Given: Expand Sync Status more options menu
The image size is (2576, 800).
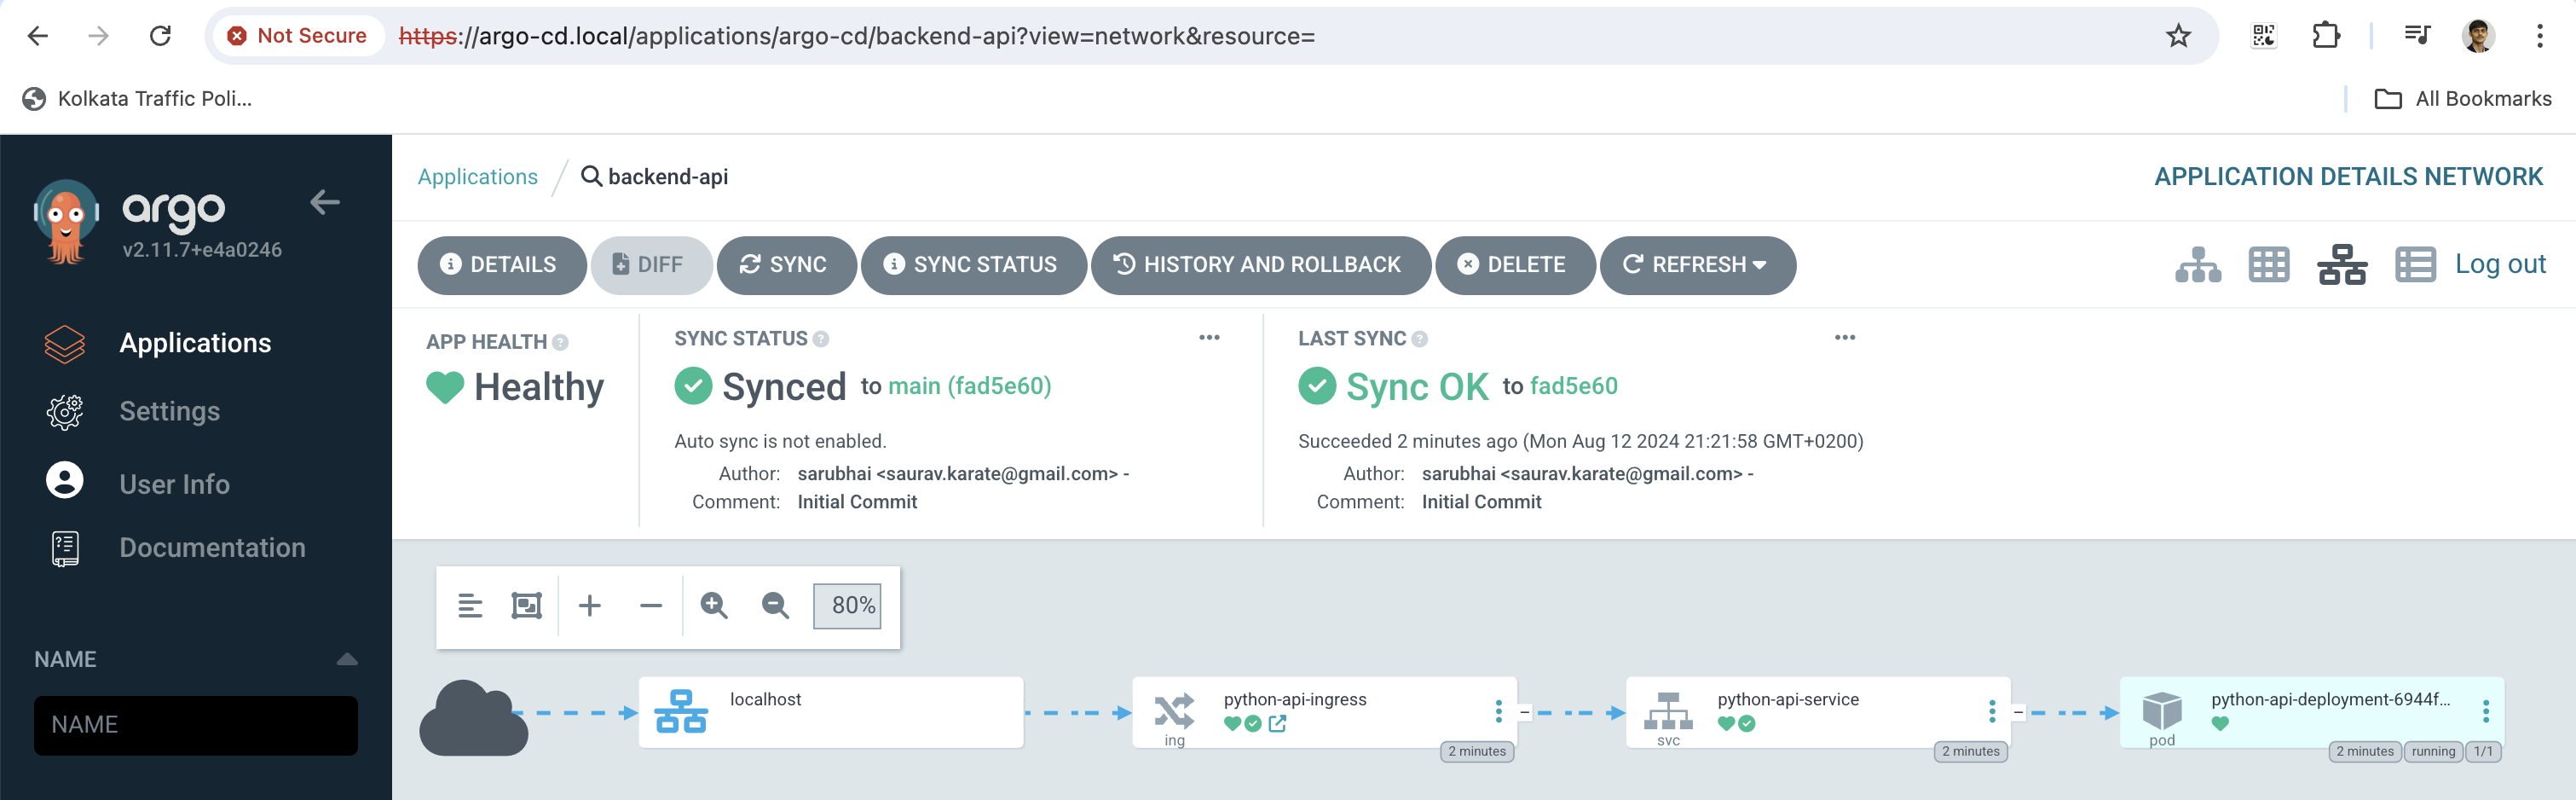Looking at the screenshot, I should click(1209, 338).
